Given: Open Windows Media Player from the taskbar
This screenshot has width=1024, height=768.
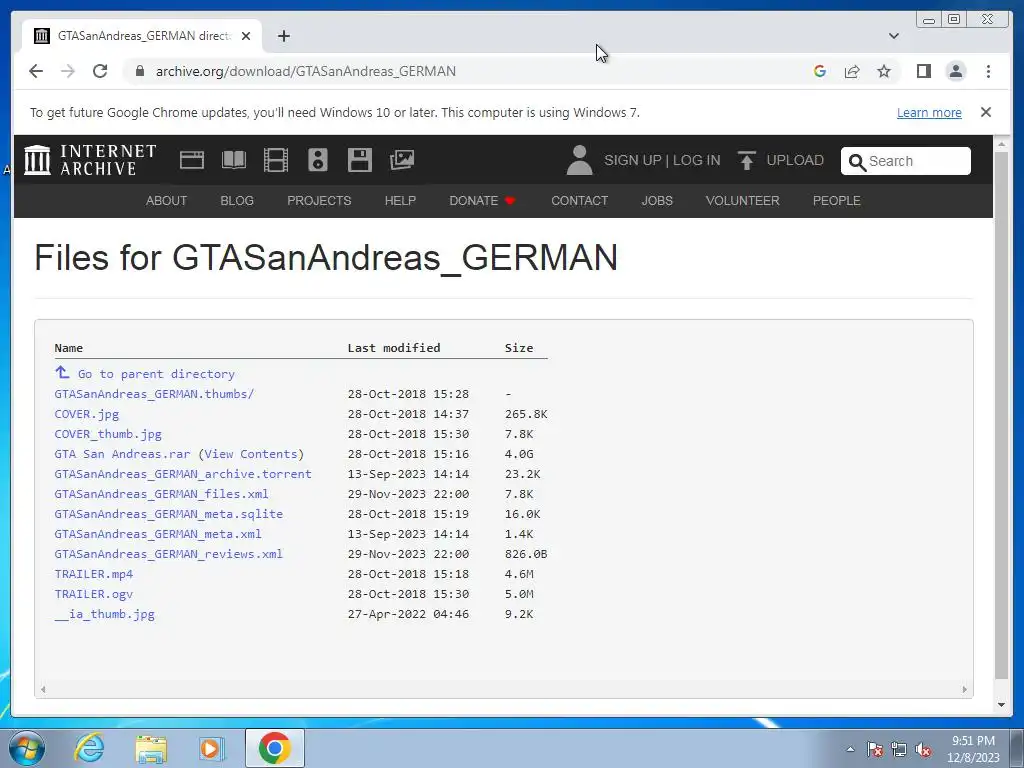Looking at the screenshot, I should [212, 748].
